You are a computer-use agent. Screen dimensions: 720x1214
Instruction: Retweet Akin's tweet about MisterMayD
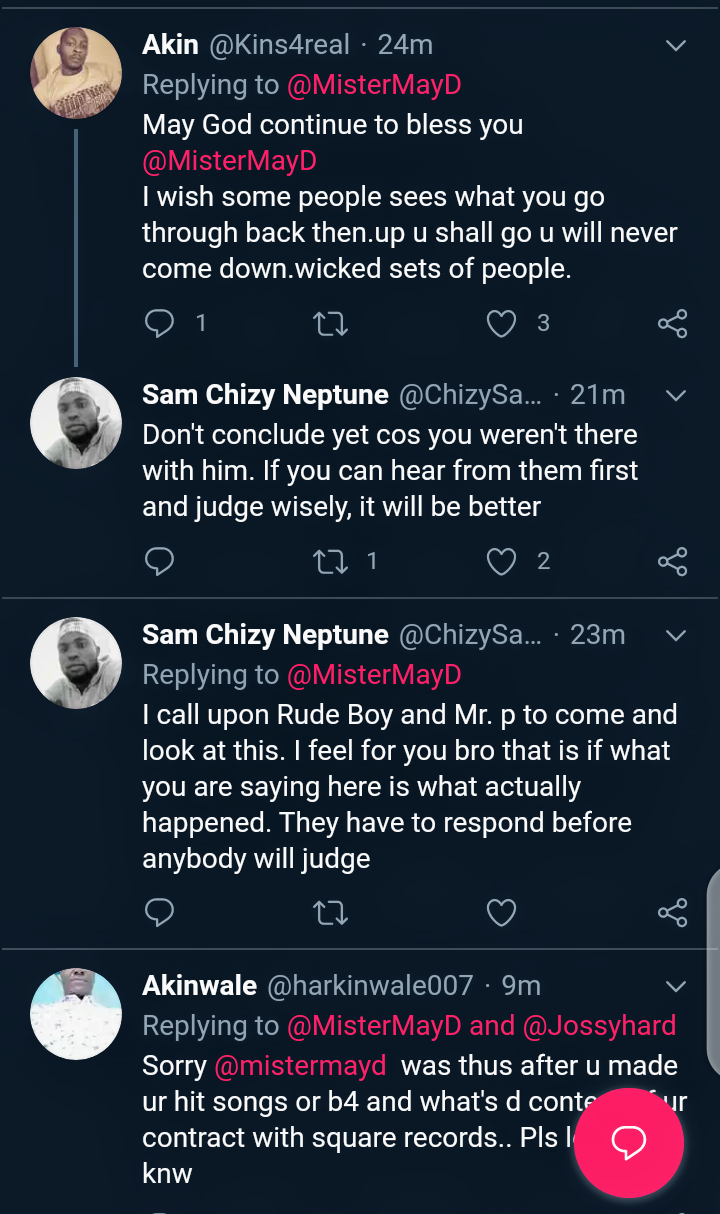(x=330, y=323)
